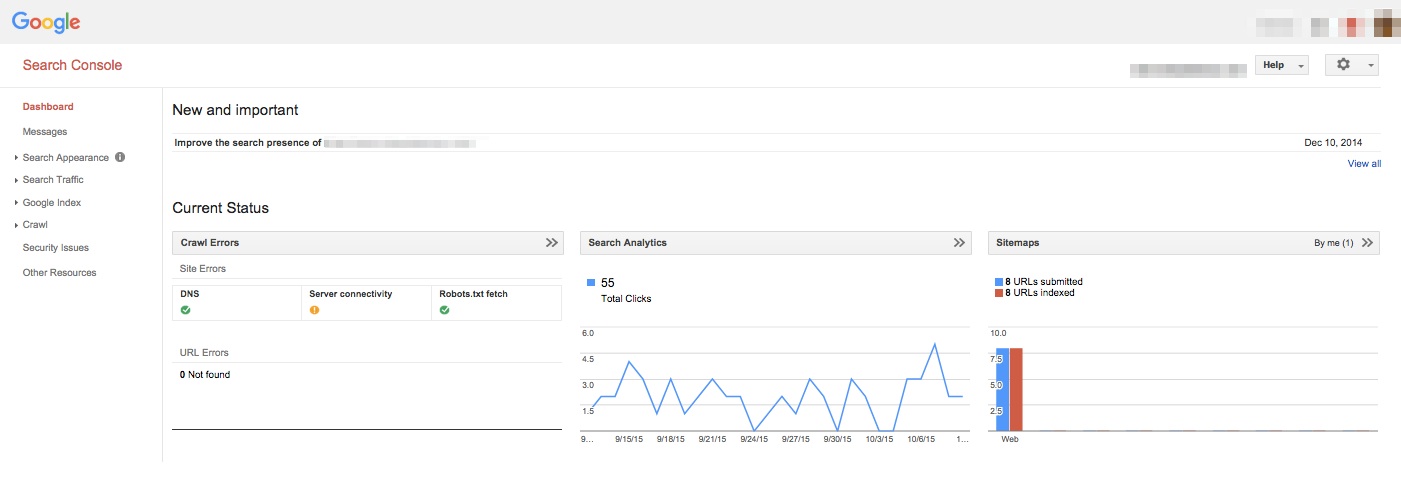Expand the Search Traffic section

click(53, 180)
